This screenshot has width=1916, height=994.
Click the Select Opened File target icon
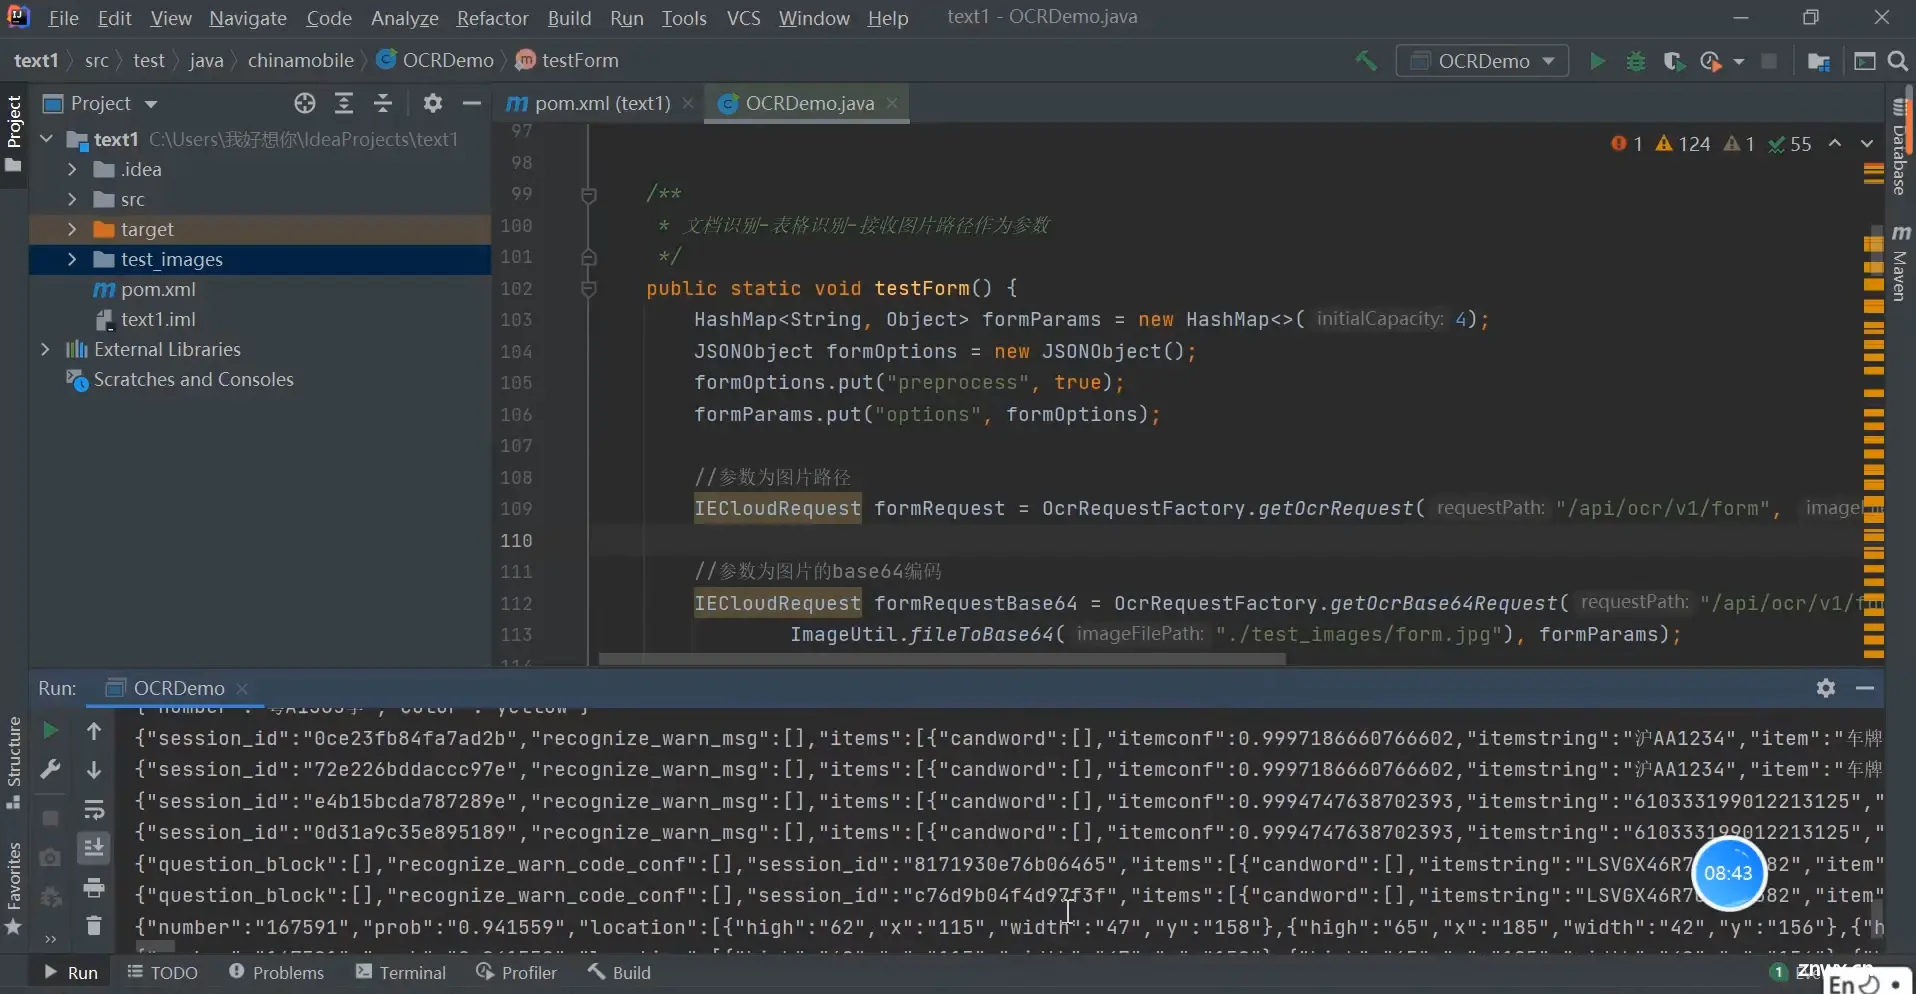305,103
